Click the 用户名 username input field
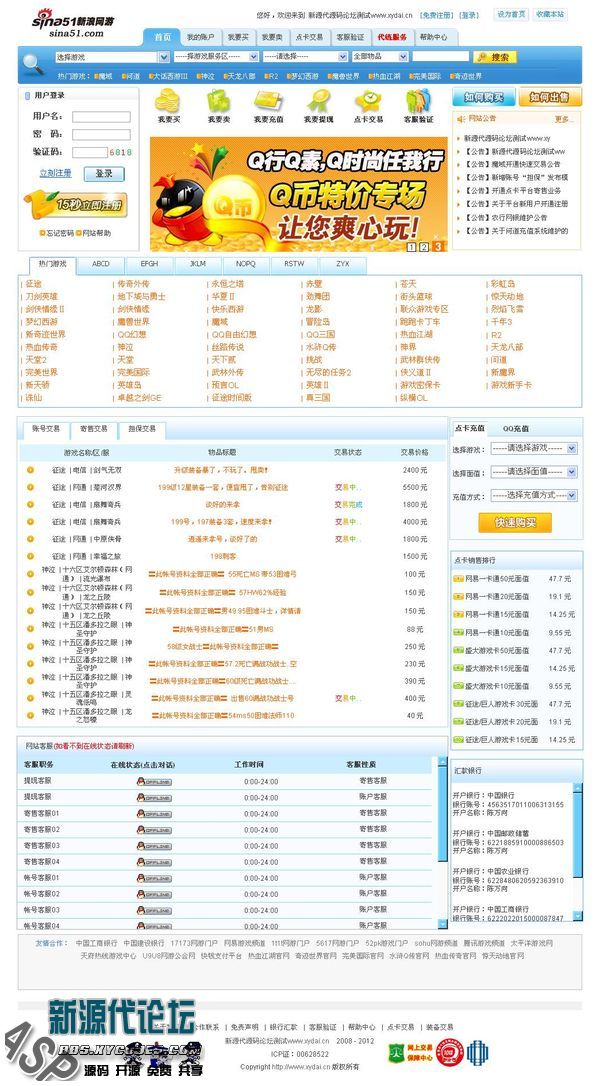 click(x=100, y=116)
